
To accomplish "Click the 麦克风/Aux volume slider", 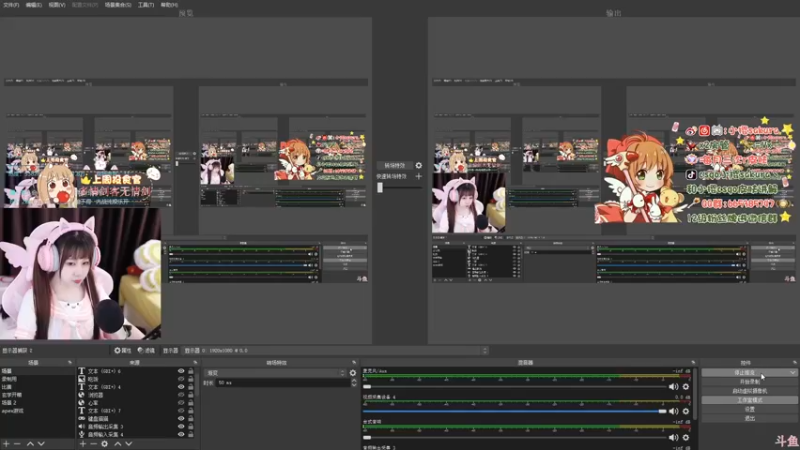I will (514, 387).
